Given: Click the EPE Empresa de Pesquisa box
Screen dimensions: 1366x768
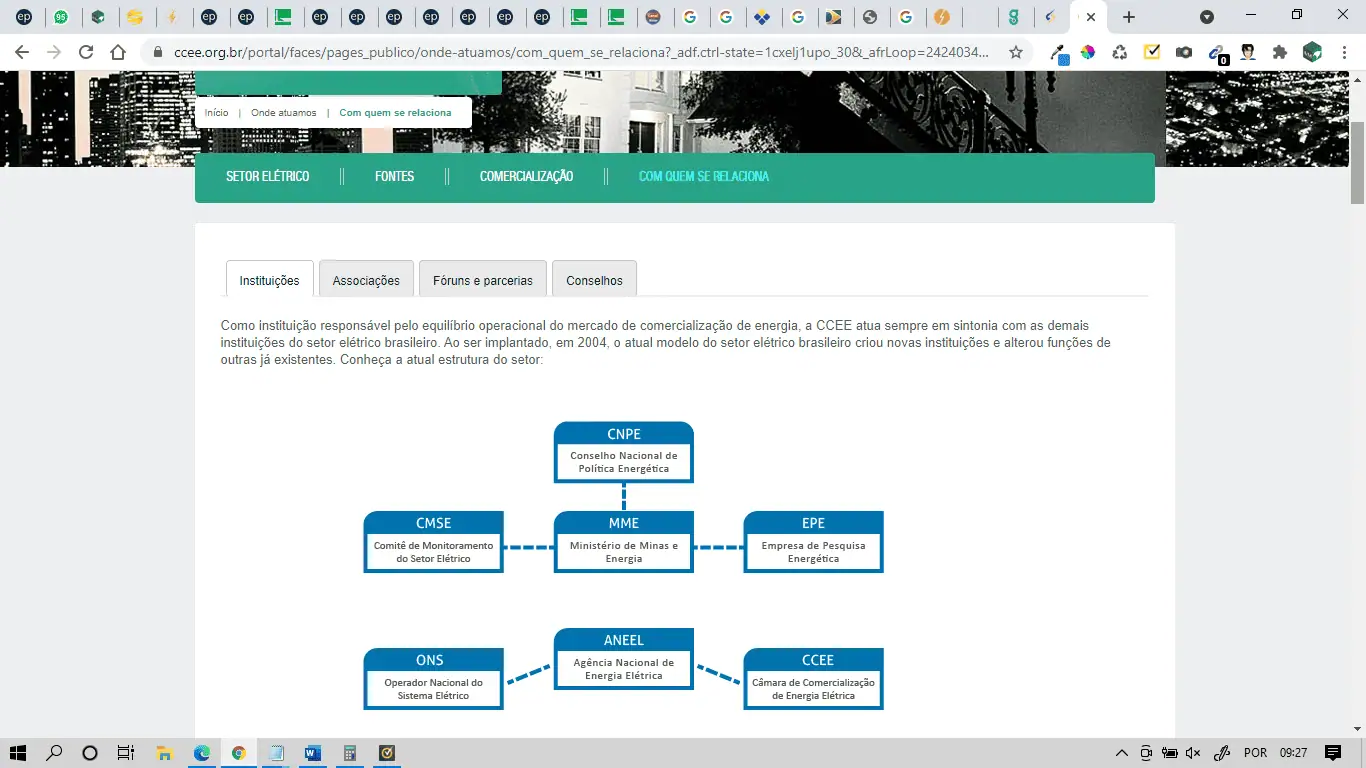Looking at the screenshot, I should tap(814, 542).
